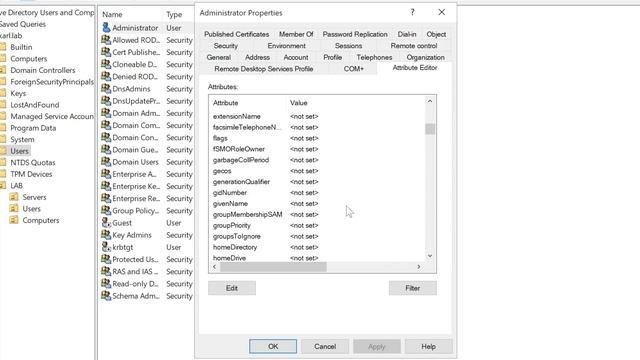640x360 pixels.
Task: Open the Password Replication tab
Action: click(x=355, y=34)
